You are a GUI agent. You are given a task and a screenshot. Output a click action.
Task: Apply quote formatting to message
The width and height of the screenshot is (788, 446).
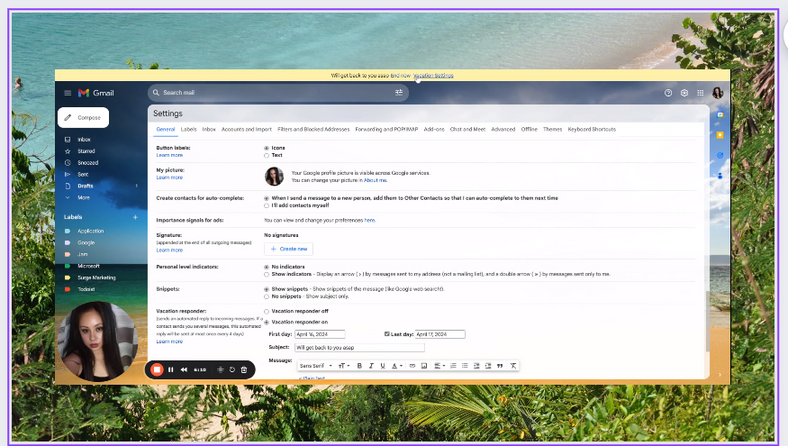(x=500, y=366)
